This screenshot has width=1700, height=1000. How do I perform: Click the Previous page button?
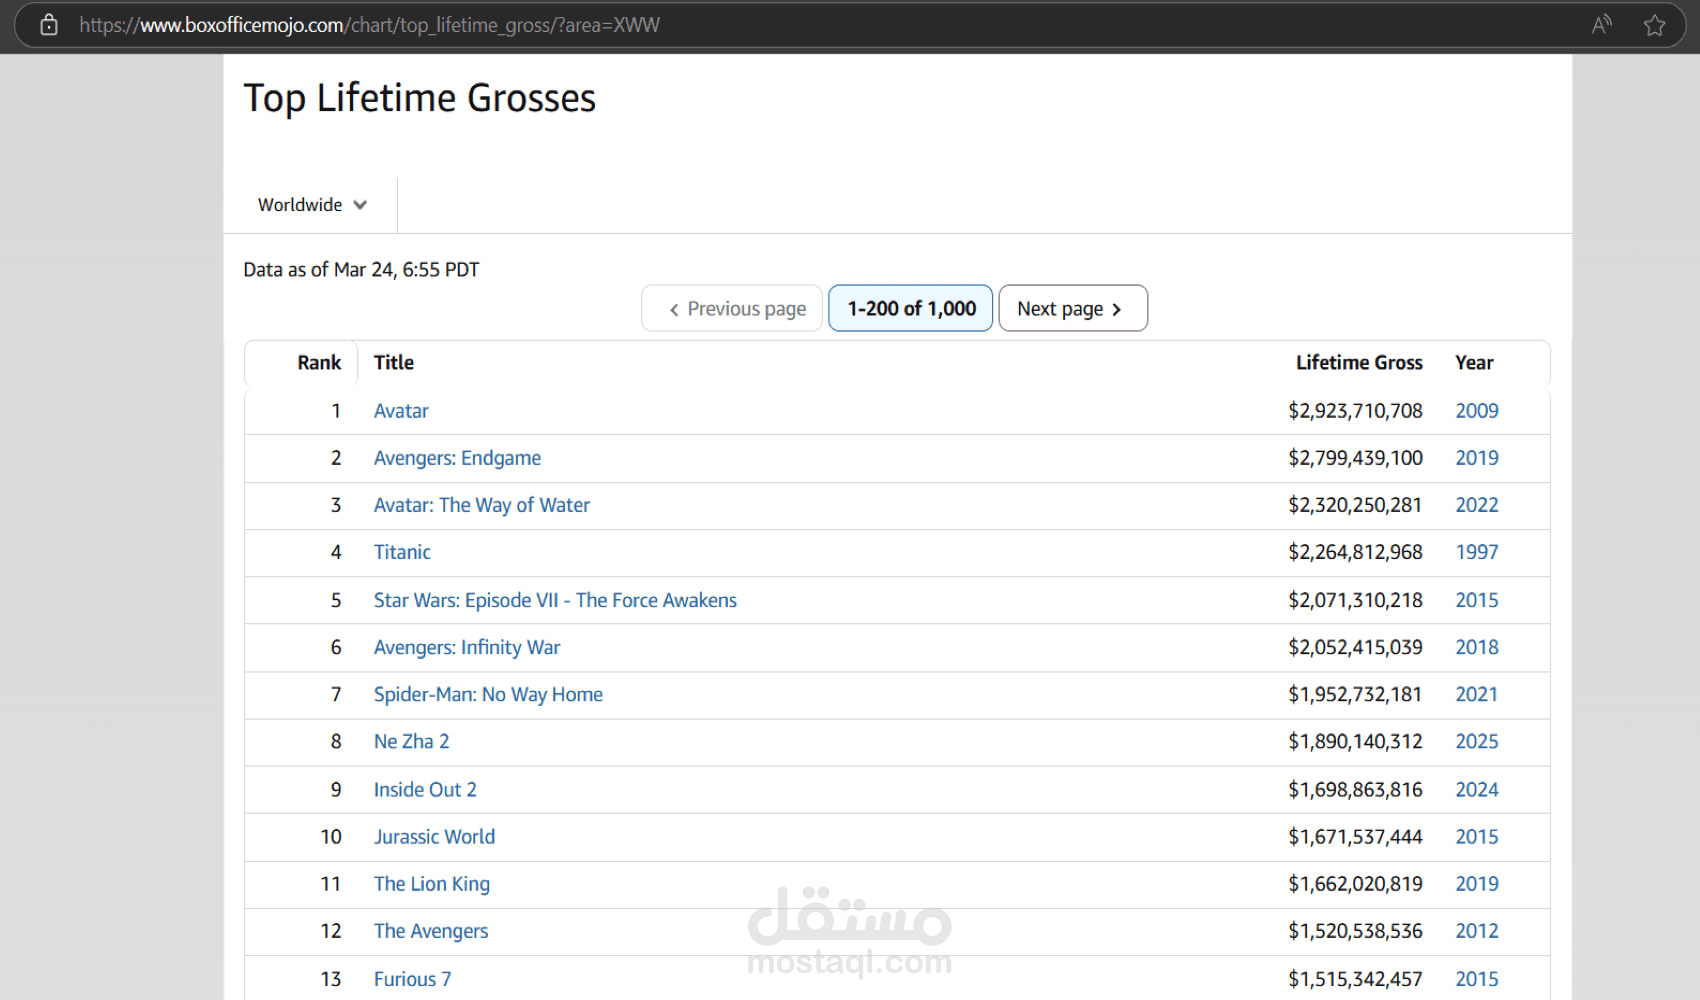(x=732, y=308)
